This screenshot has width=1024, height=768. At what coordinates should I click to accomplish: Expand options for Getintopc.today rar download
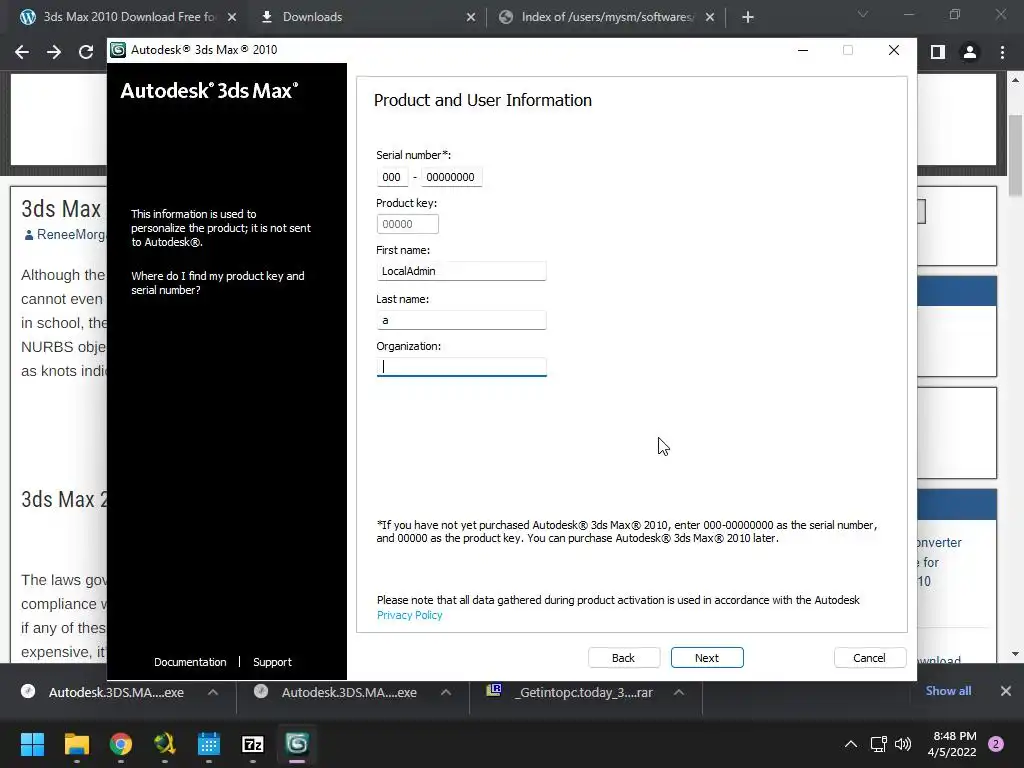click(679, 692)
